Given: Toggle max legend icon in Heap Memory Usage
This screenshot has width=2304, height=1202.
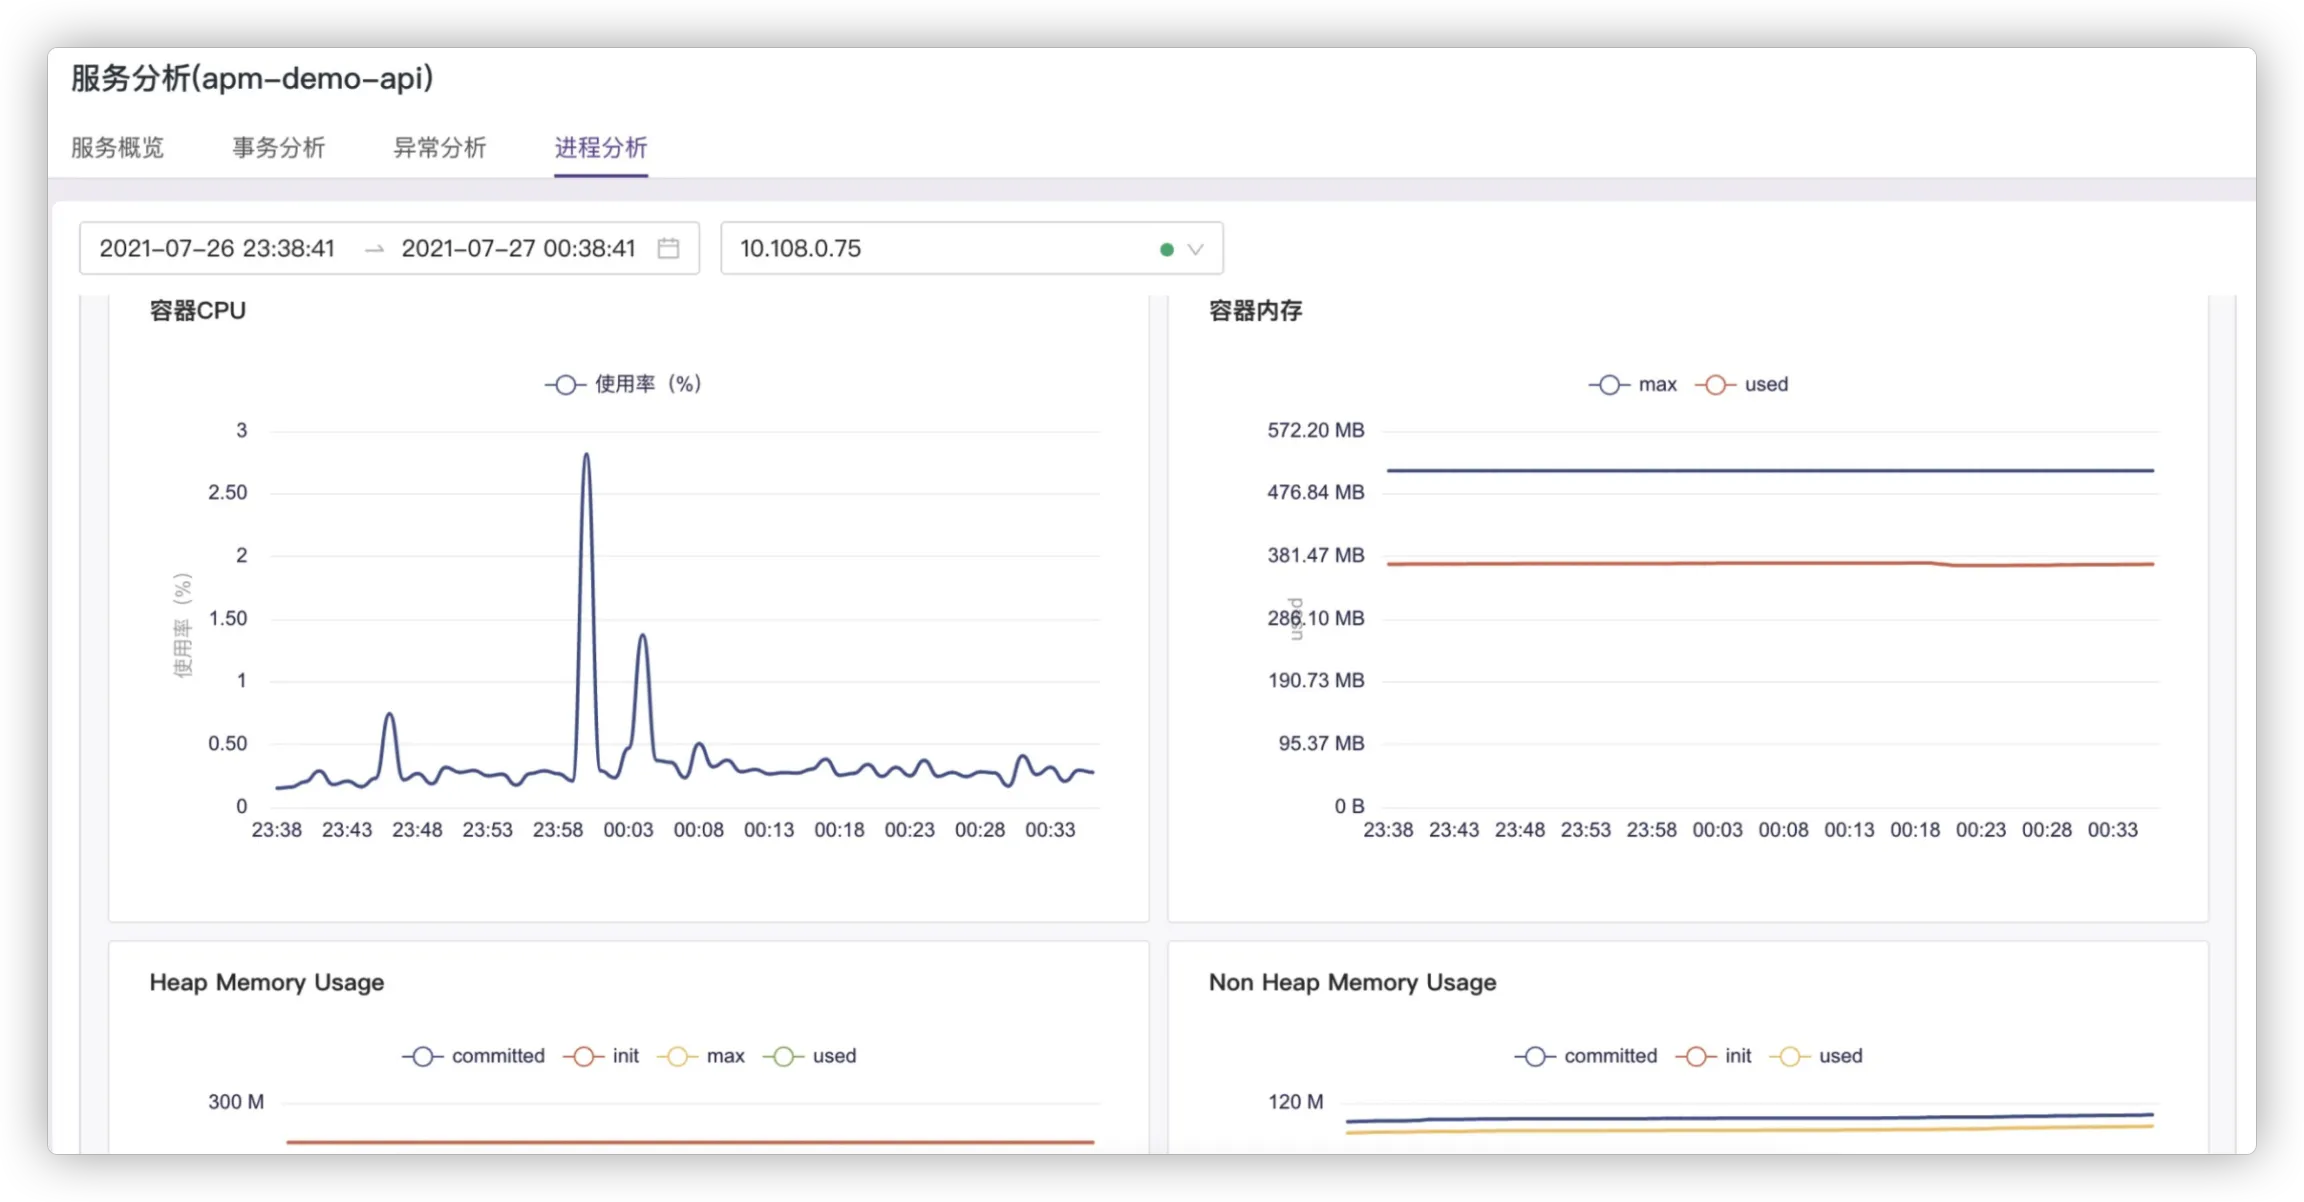Looking at the screenshot, I should tap(678, 1056).
